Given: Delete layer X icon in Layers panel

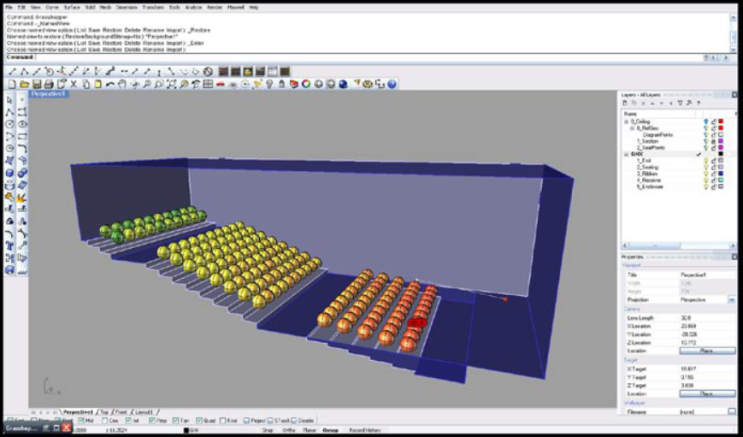Looking at the screenshot, I should (x=643, y=103).
